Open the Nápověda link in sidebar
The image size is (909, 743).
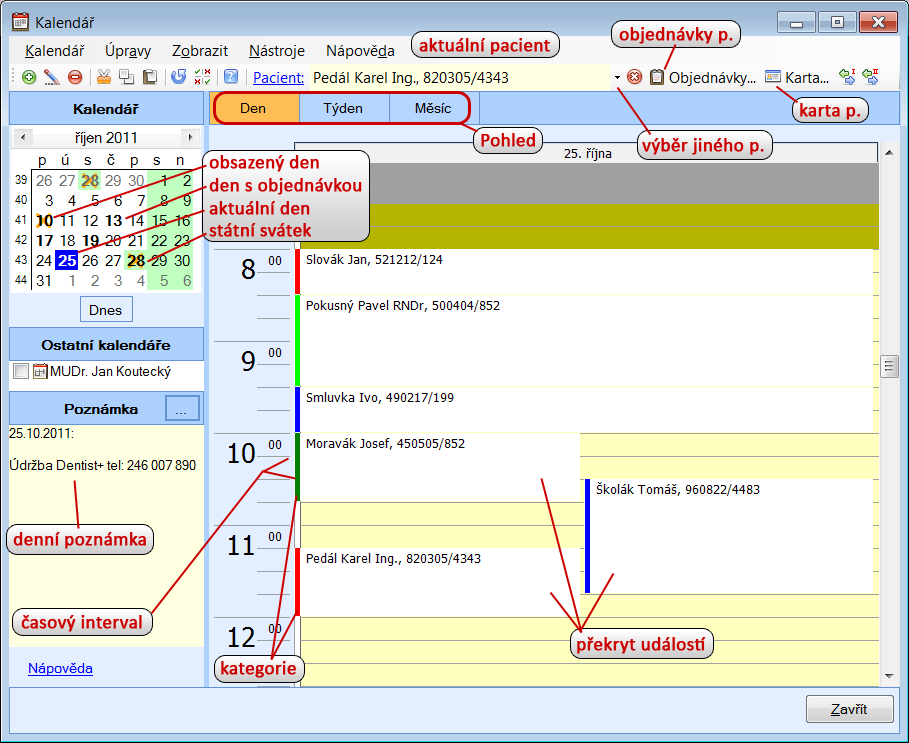[60, 668]
